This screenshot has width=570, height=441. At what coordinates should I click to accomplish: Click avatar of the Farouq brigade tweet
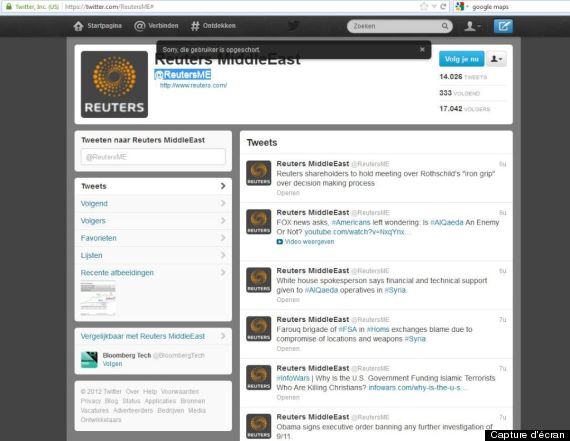coord(258,329)
